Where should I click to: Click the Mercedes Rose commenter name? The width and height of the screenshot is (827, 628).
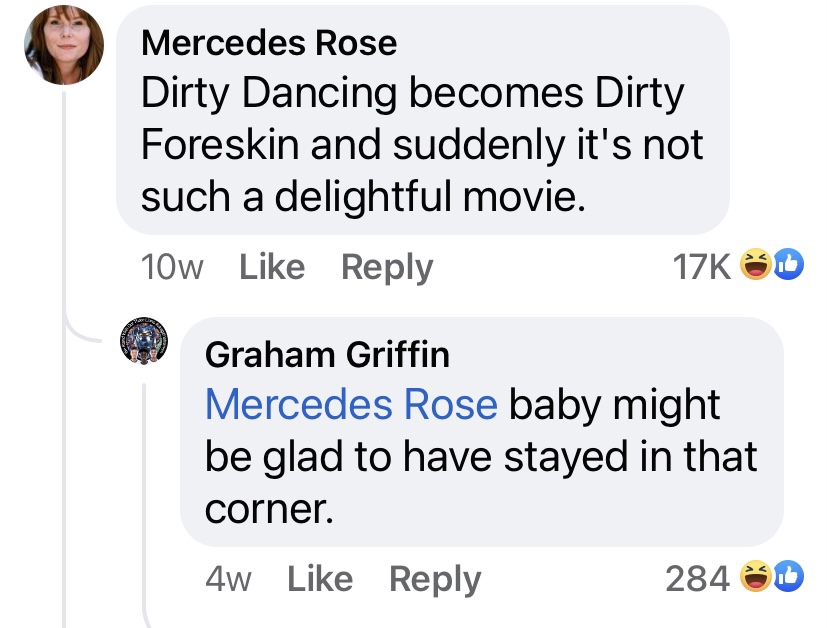[268, 42]
